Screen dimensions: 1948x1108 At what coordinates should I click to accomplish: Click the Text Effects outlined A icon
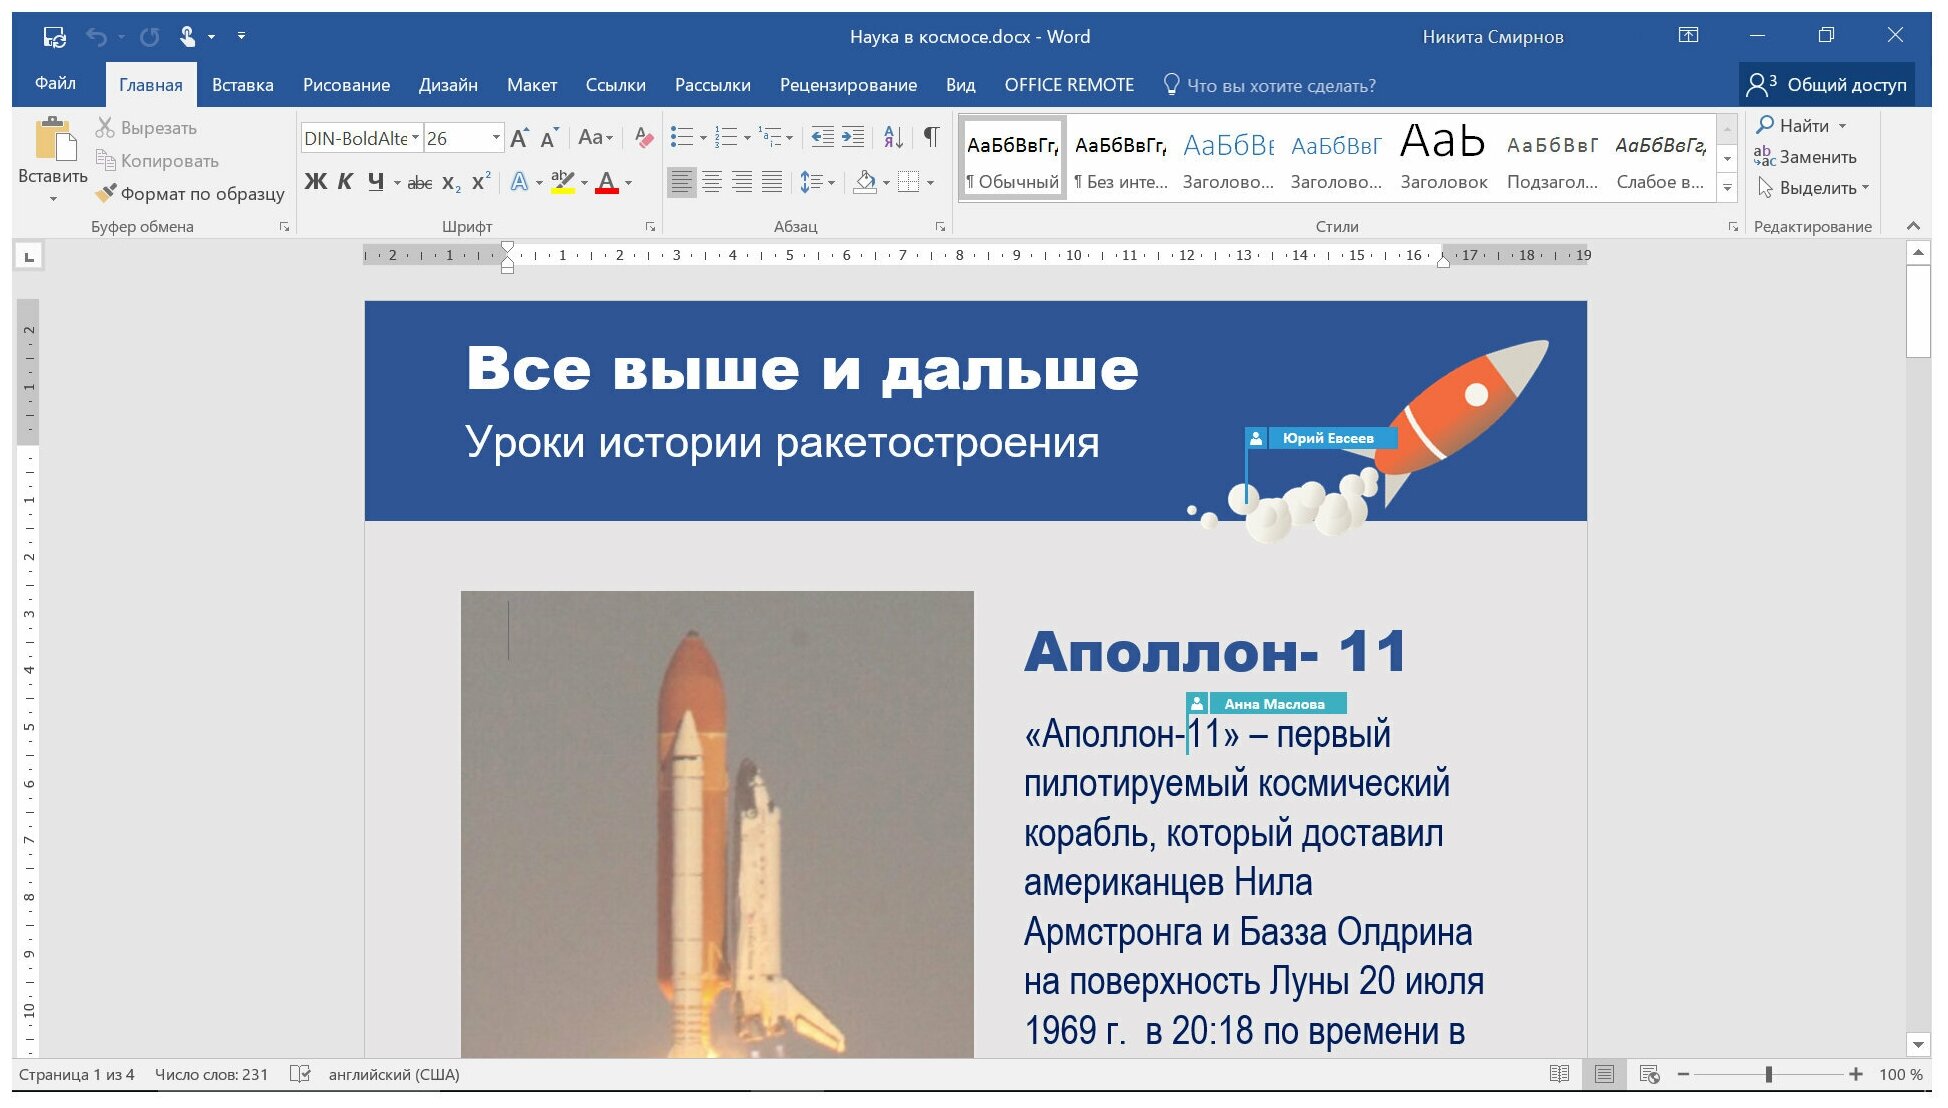(519, 182)
